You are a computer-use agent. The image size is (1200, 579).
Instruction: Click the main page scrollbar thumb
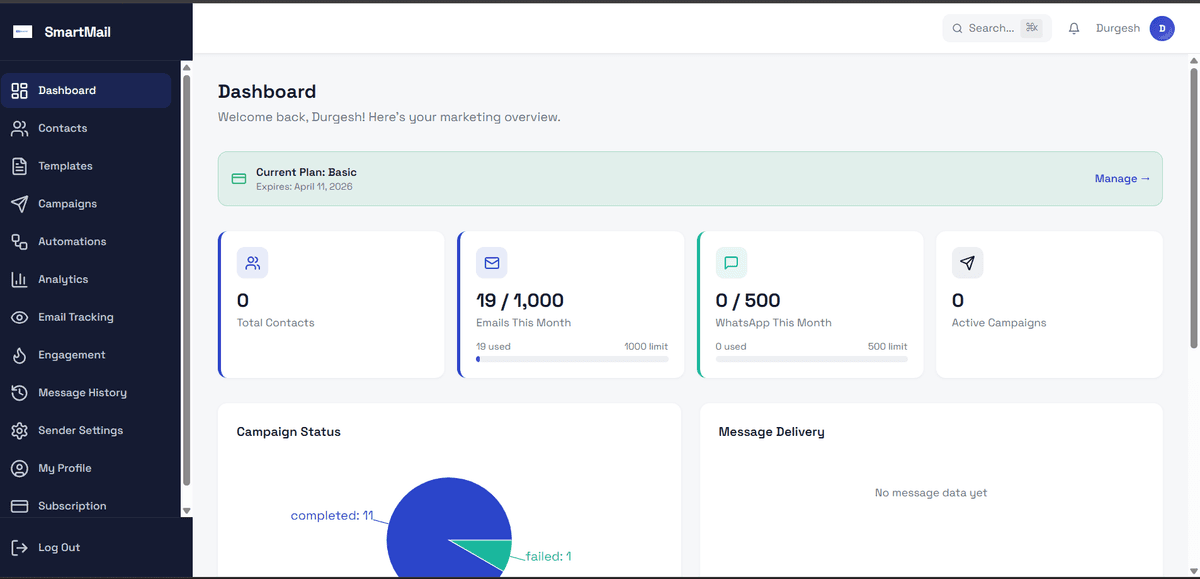pos(1194,209)
